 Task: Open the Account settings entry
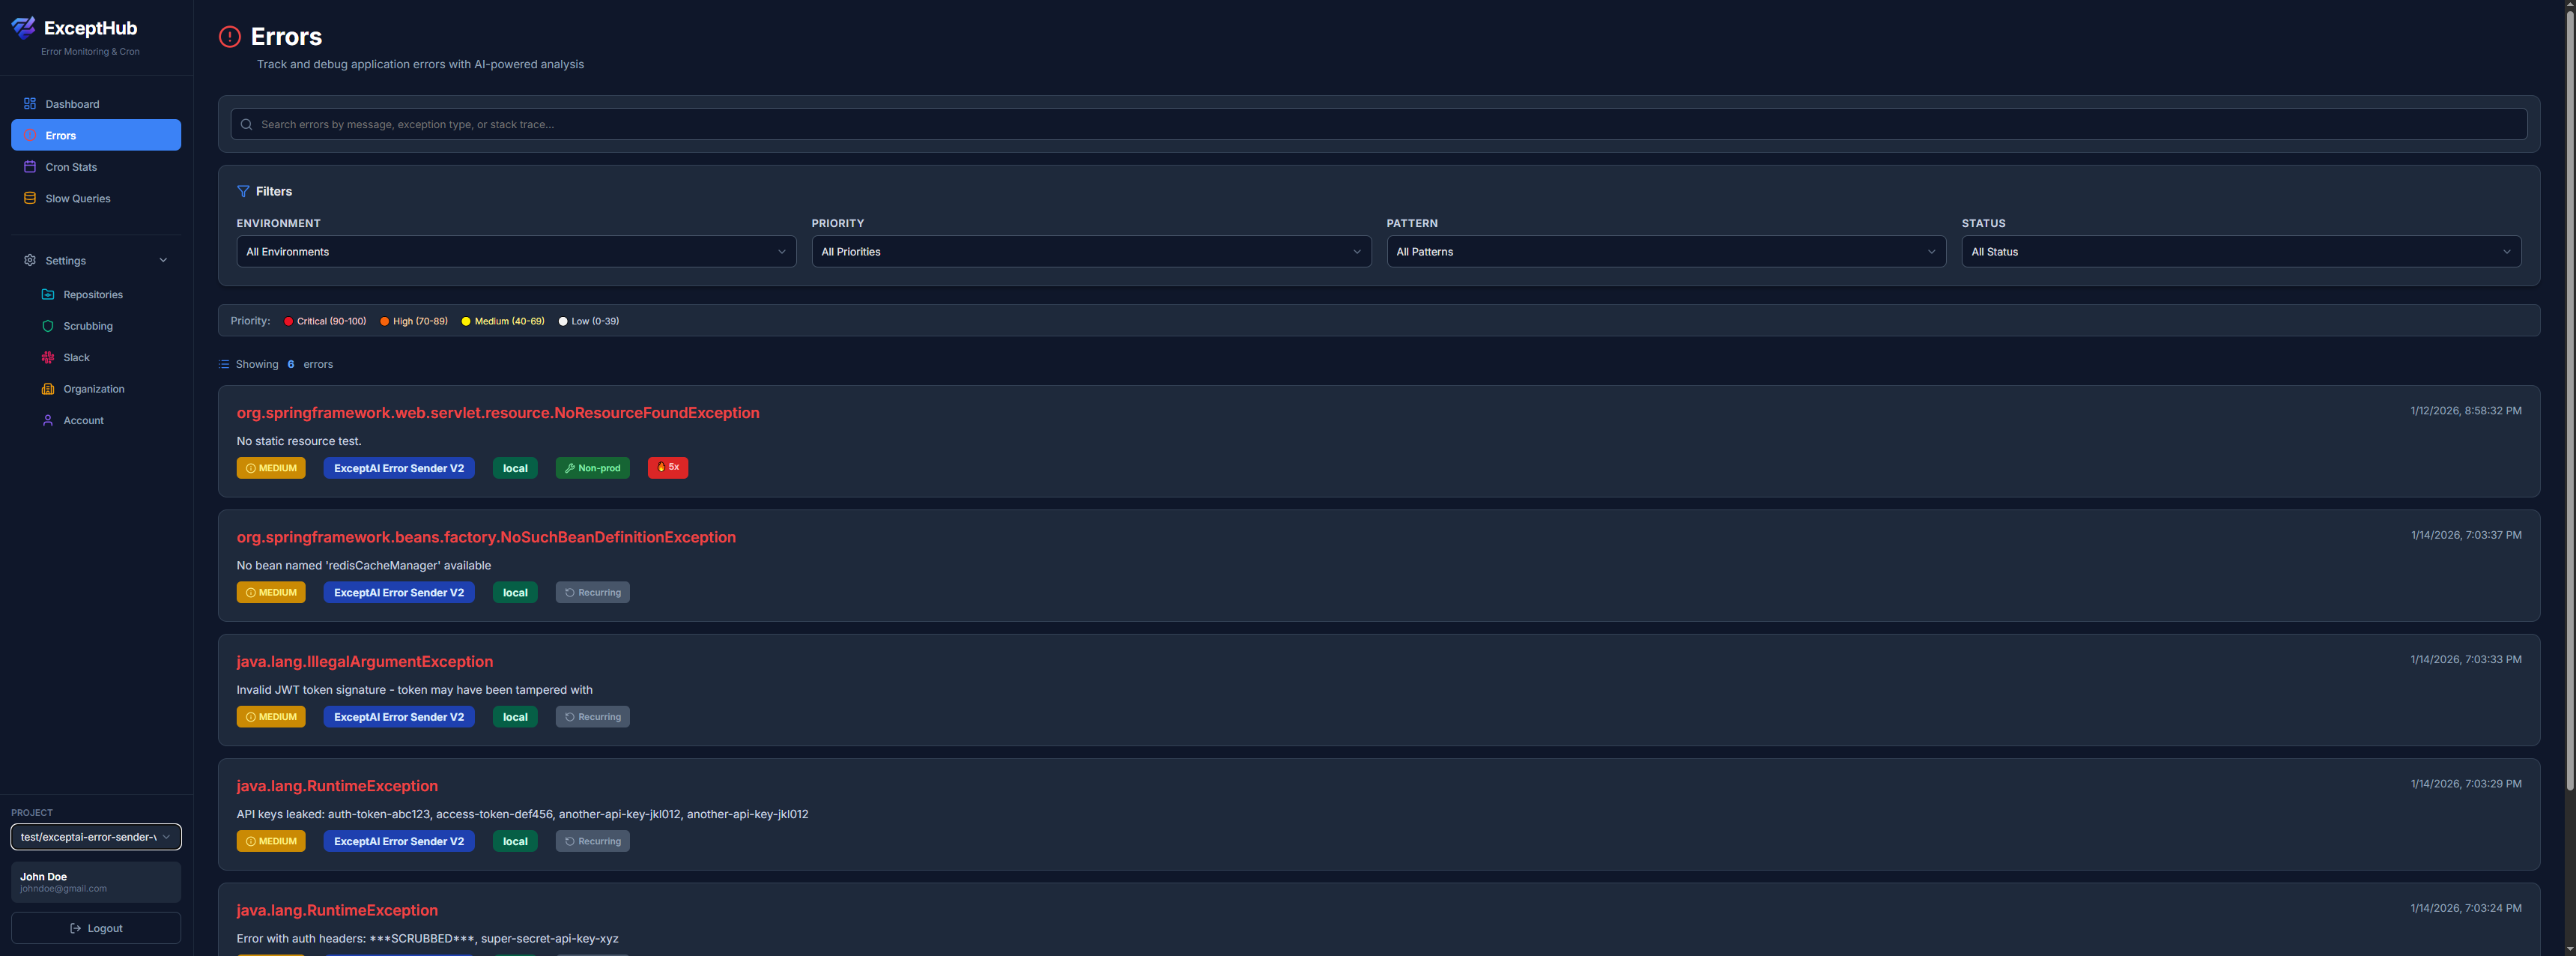82,420
